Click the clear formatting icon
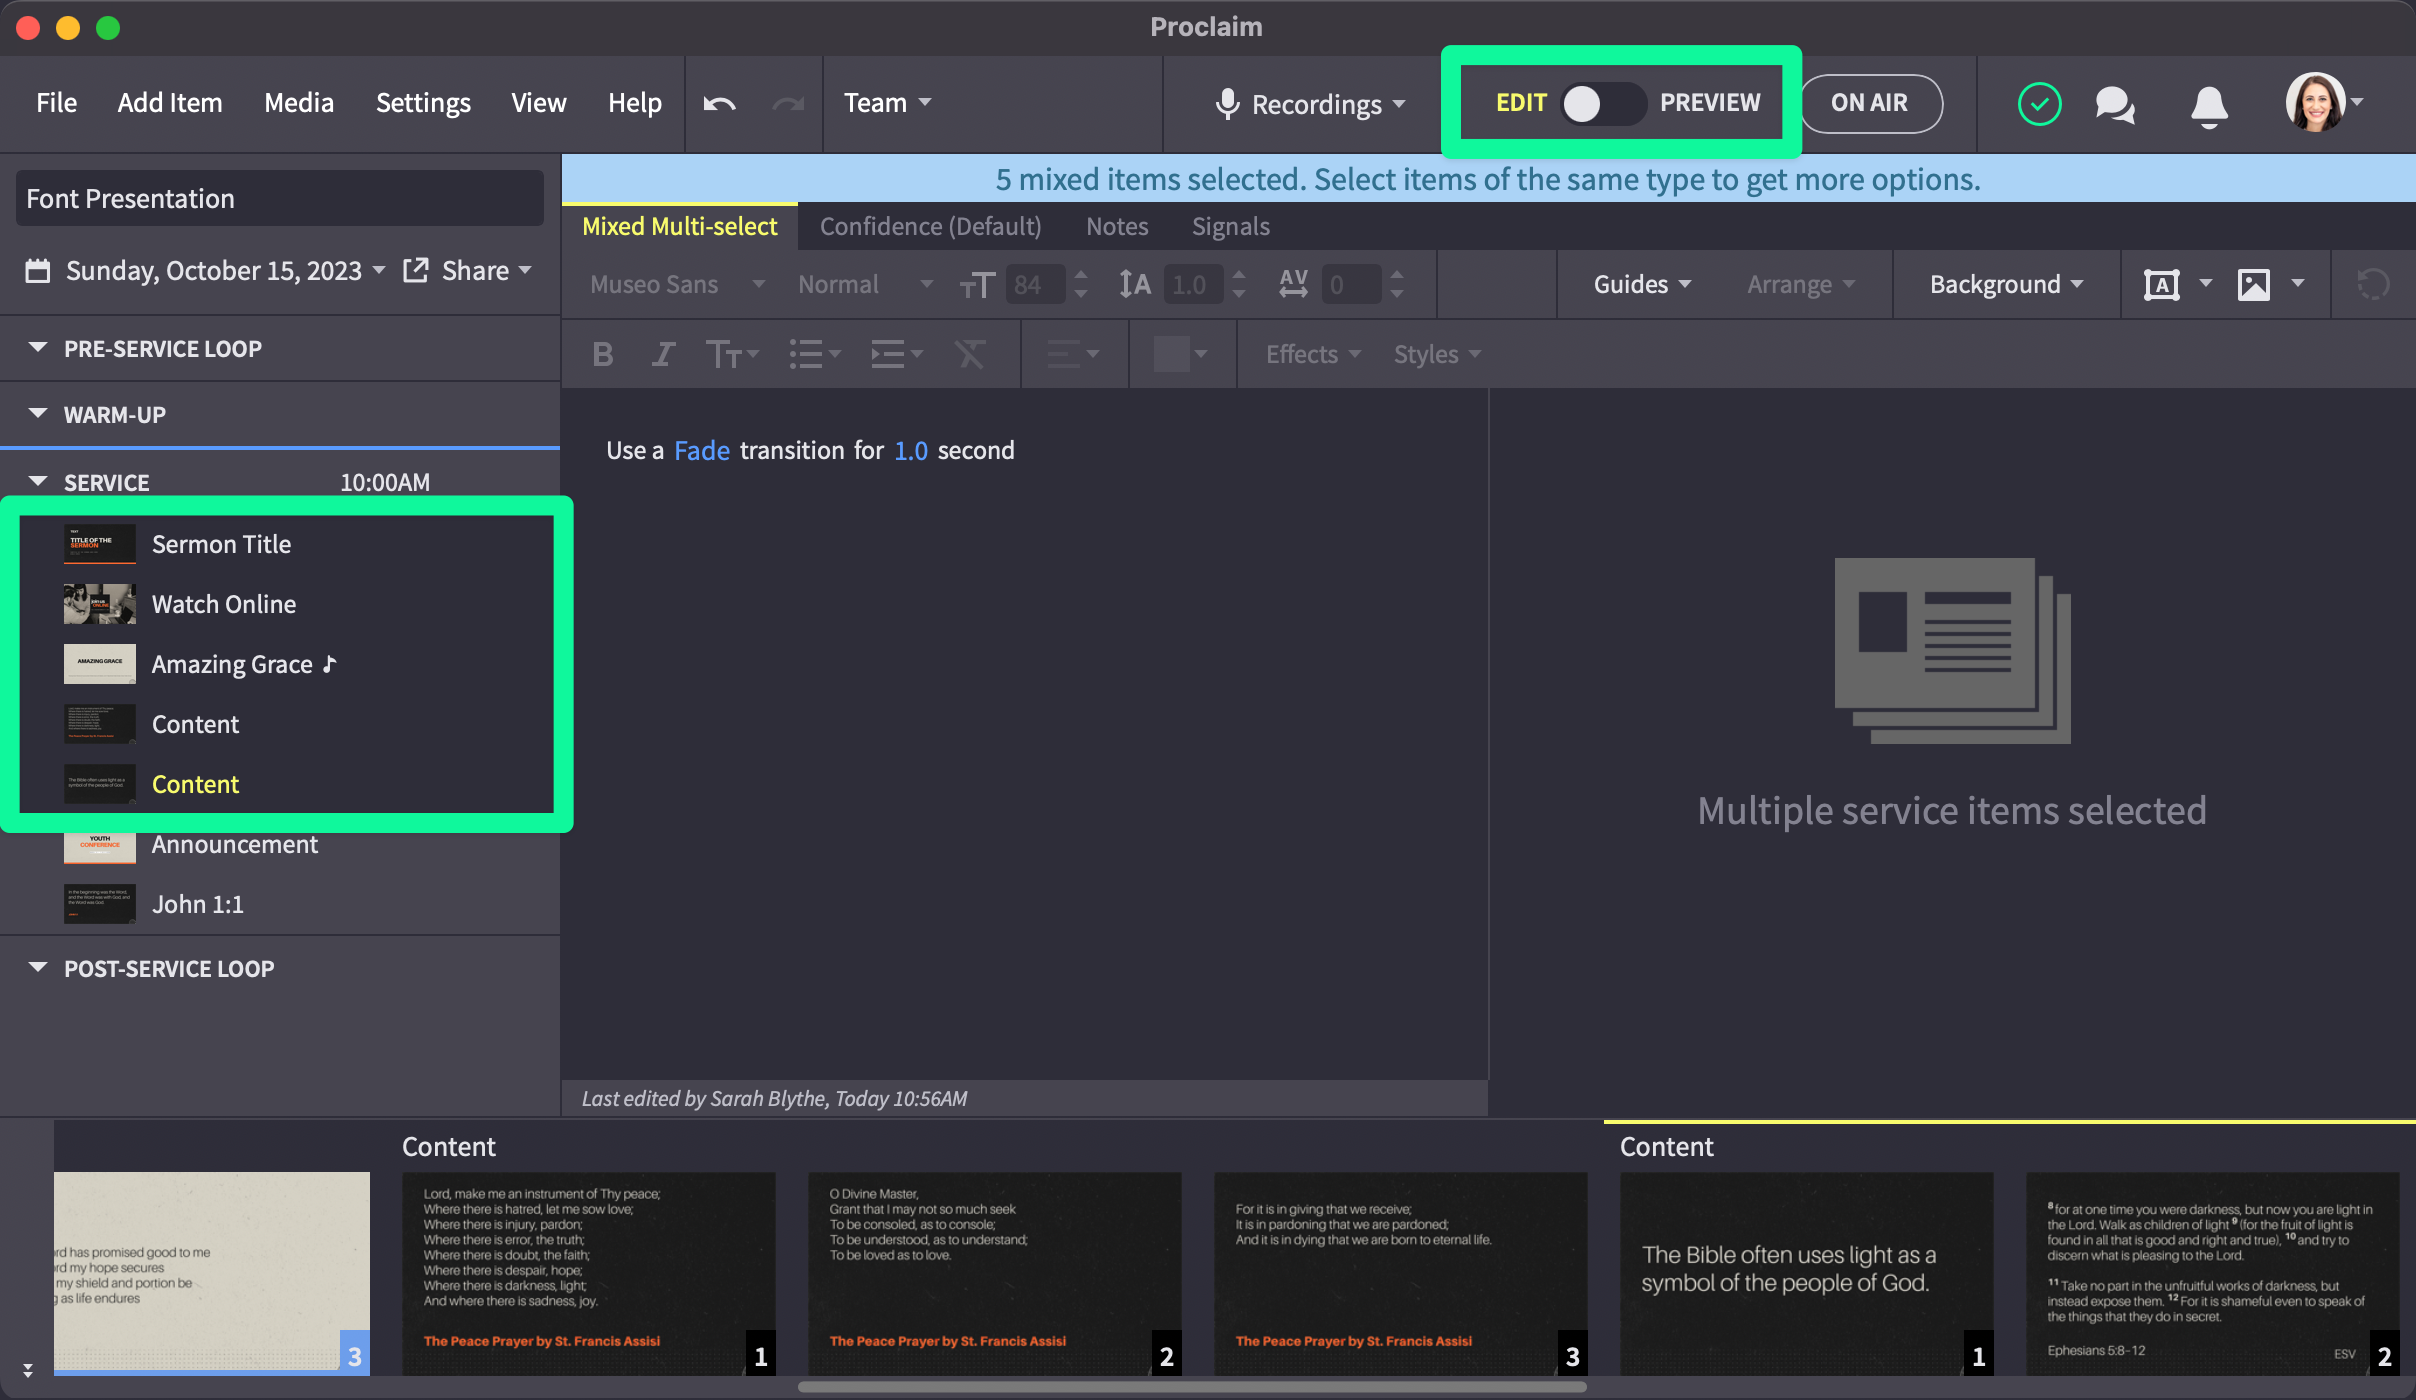This screenshot has height=1400, width=2416. tap(970, 354)
